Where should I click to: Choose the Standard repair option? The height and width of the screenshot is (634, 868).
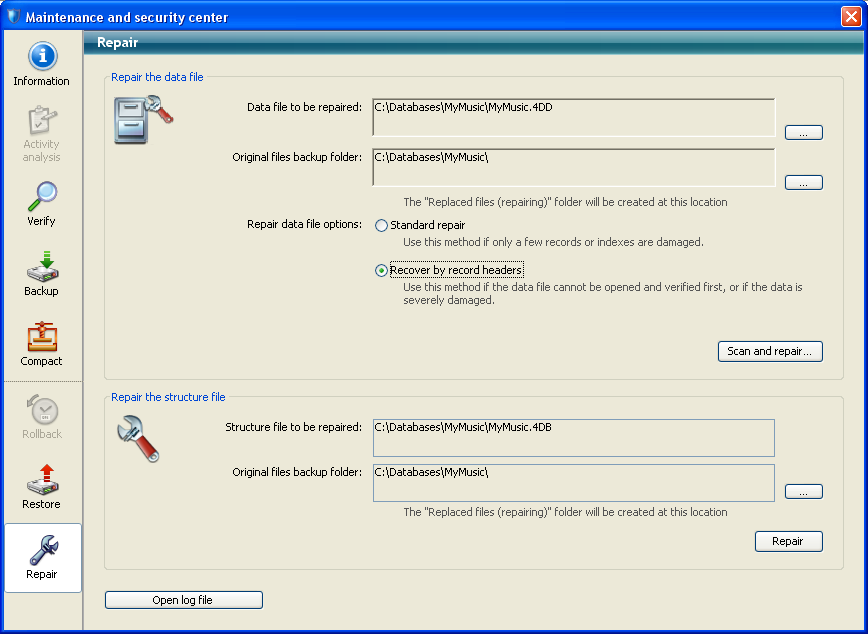381,226
